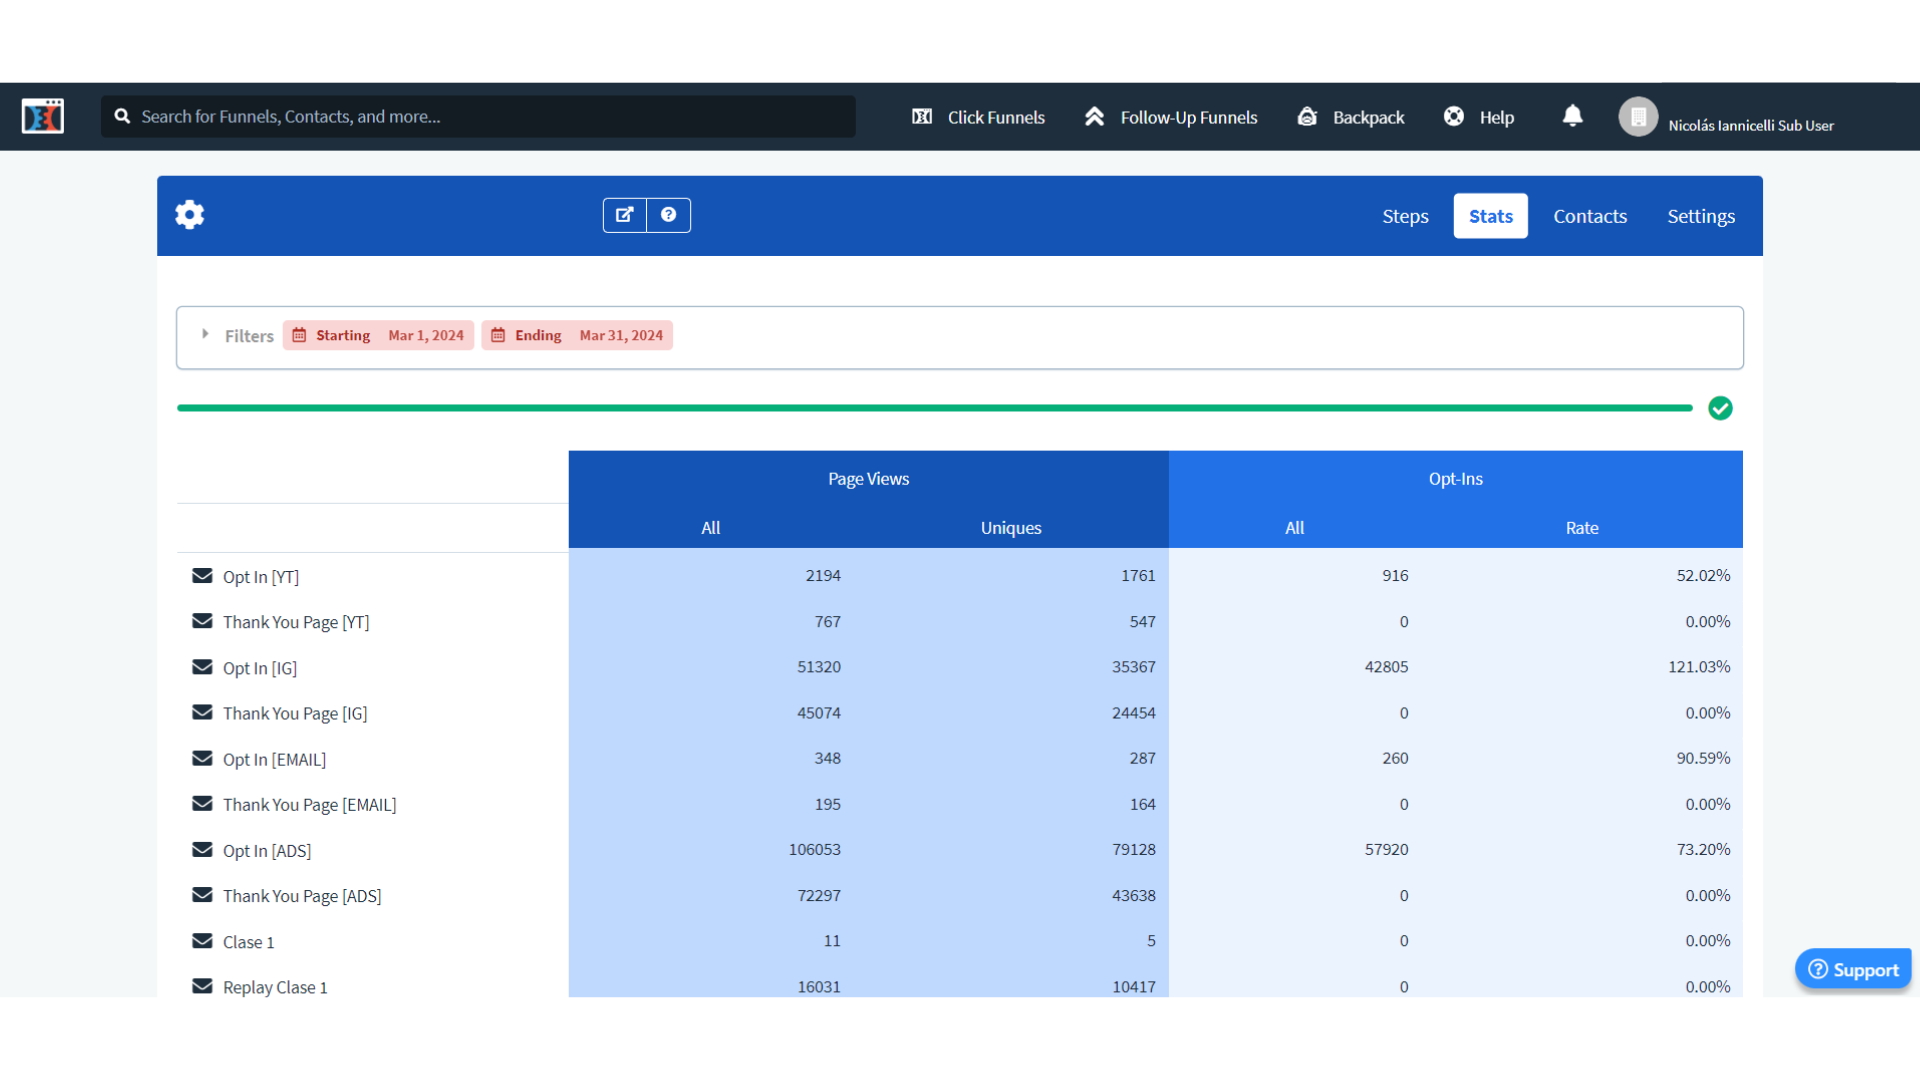The width and height of the screenshot is (1920, 1080).
Task: Click the funnel settings gear icon
Action: click(190, 215)
